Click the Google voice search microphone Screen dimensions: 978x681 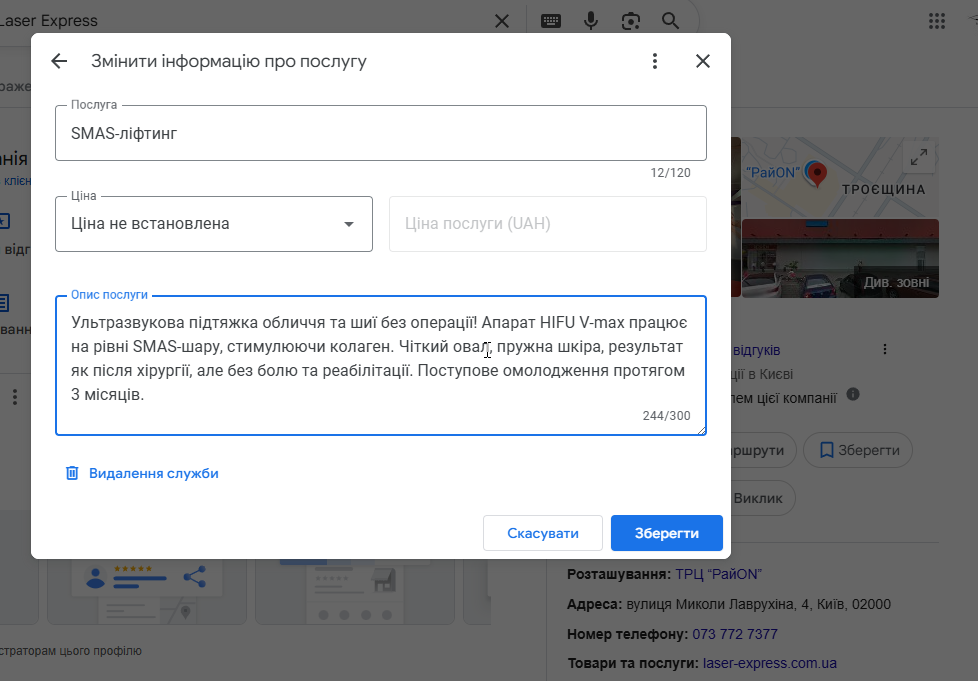coord(591,21)
